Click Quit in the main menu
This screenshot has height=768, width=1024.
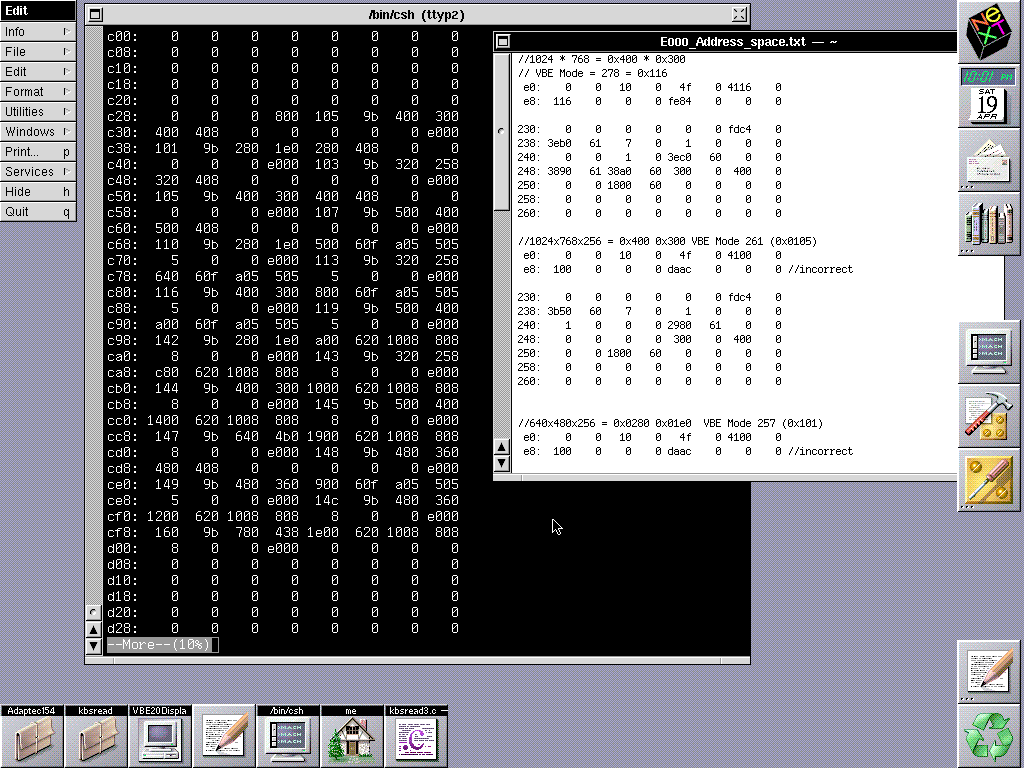coord(38,212)
